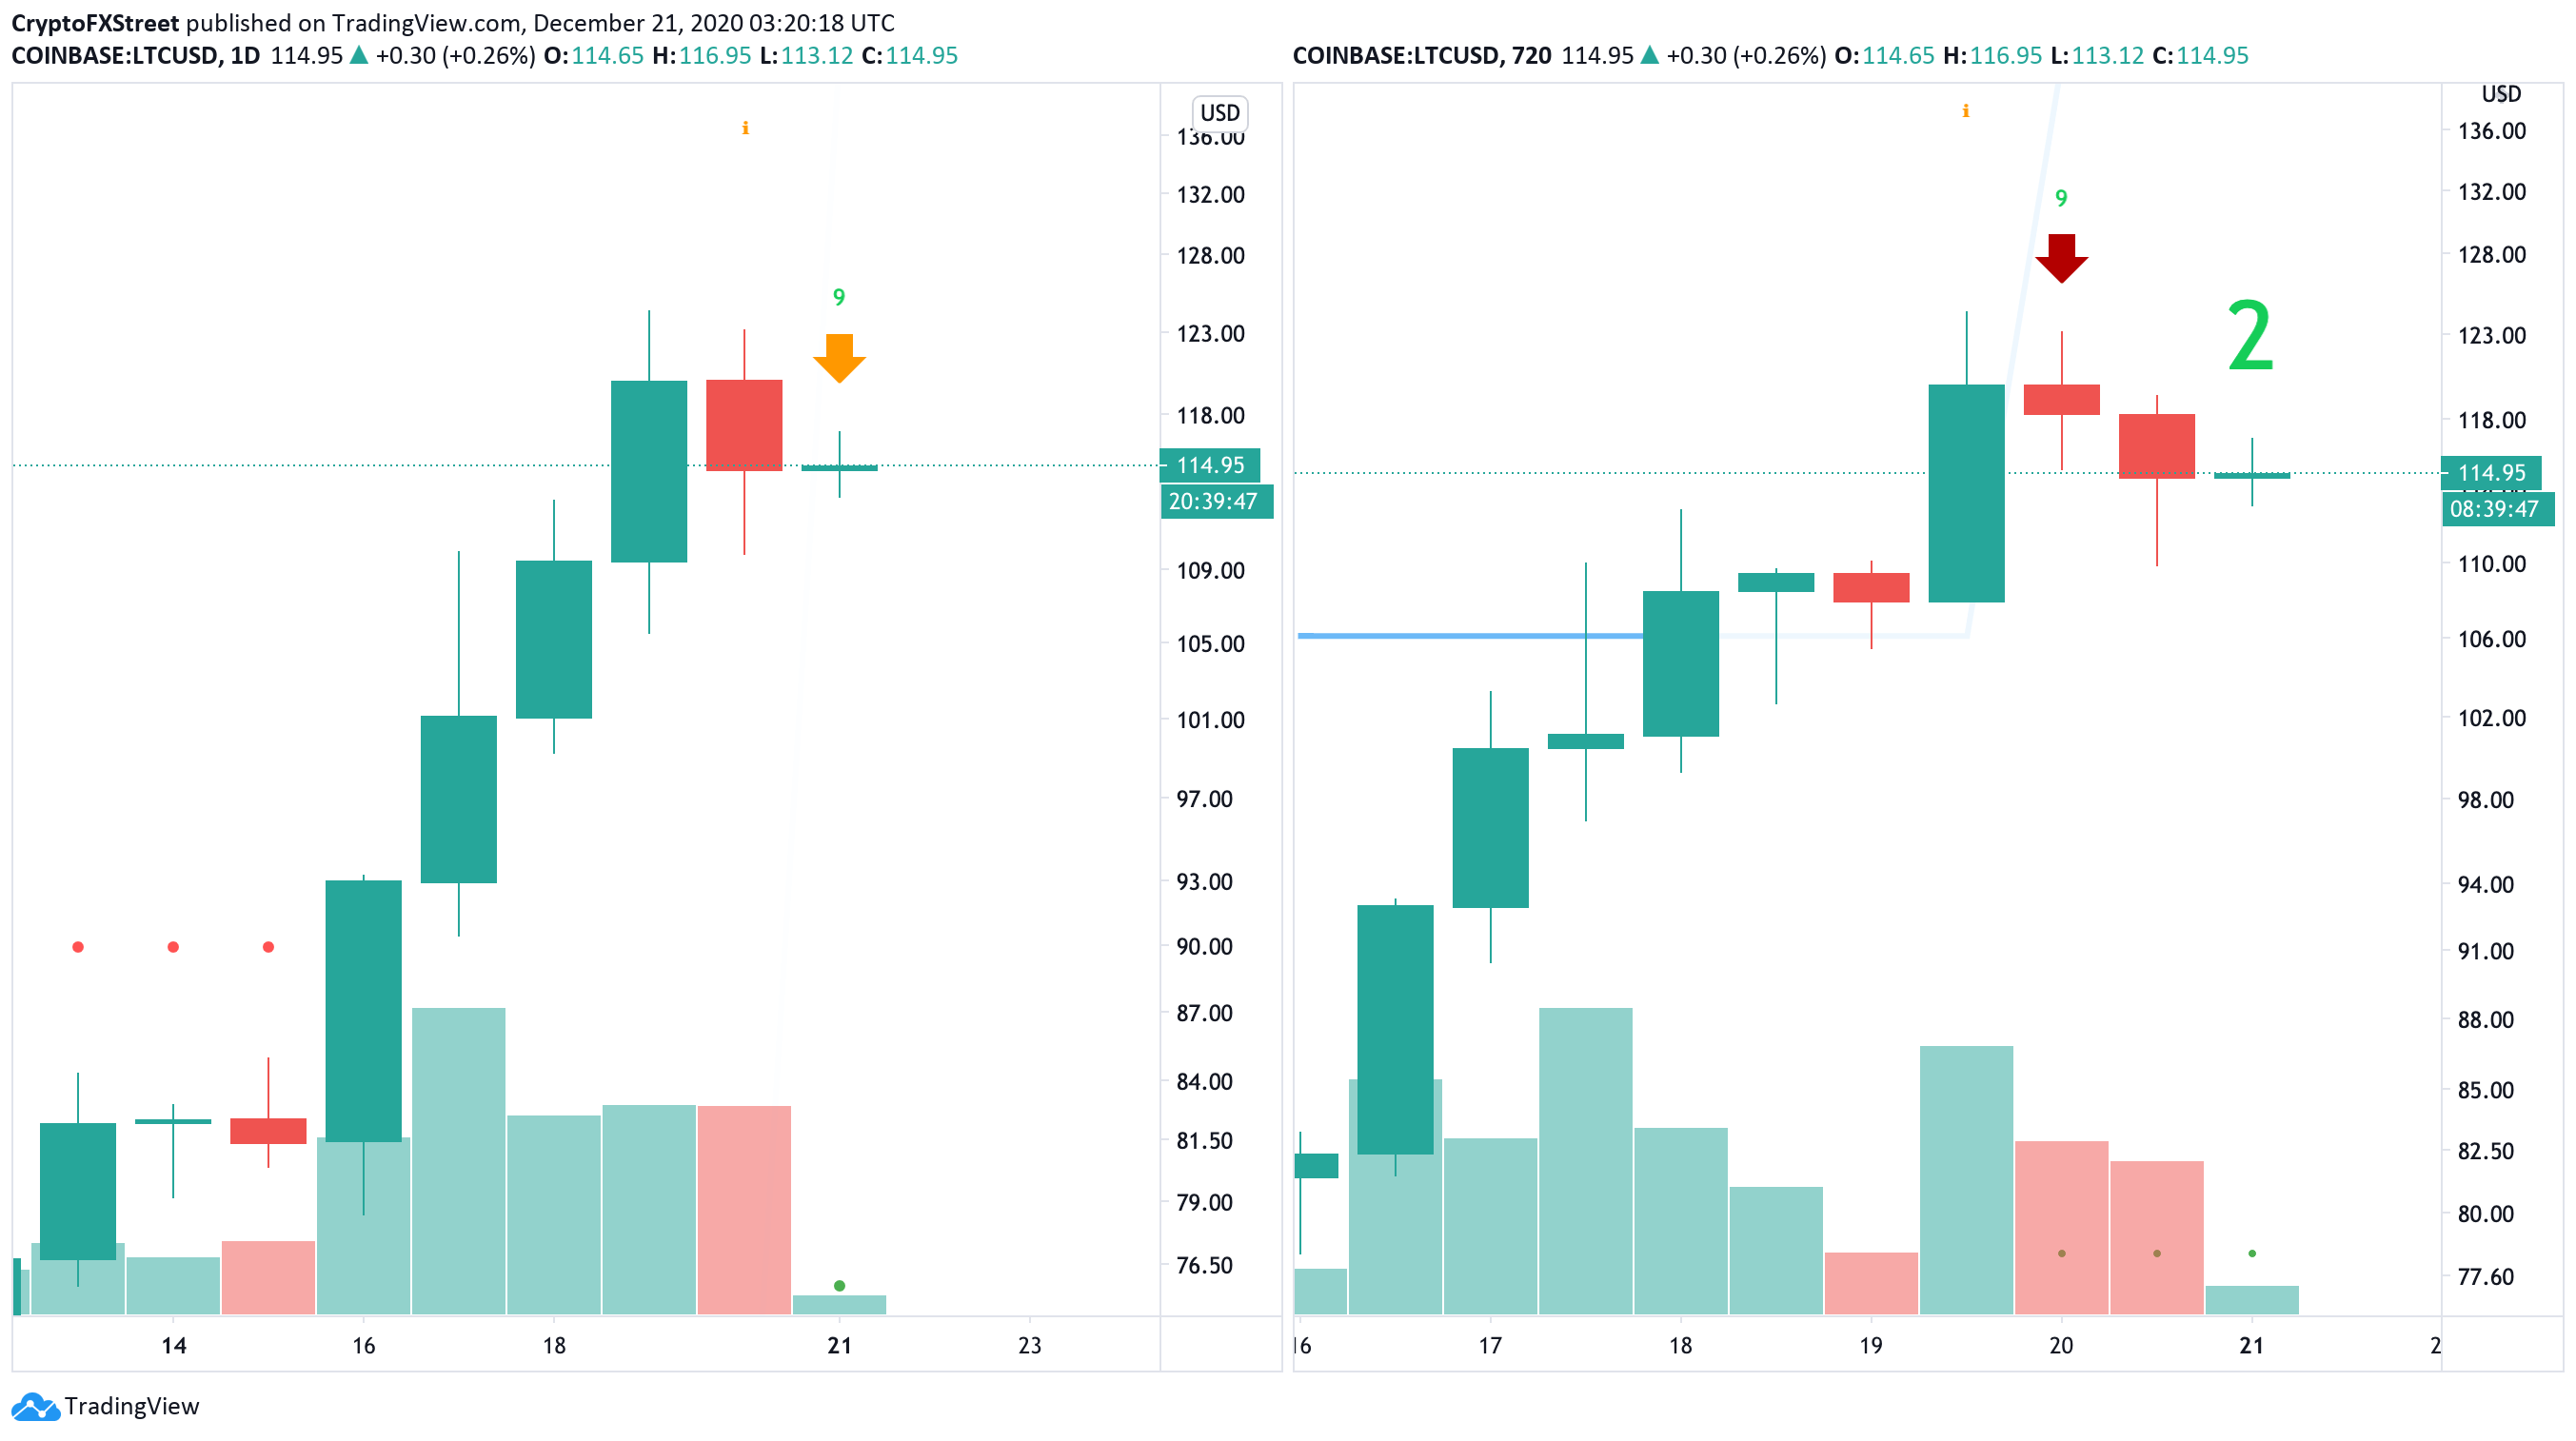This screenshot has width=2576, height=1441.
Task: Click the COINBASE:LTCUSD, 1D symbol title
Action: 136,55
